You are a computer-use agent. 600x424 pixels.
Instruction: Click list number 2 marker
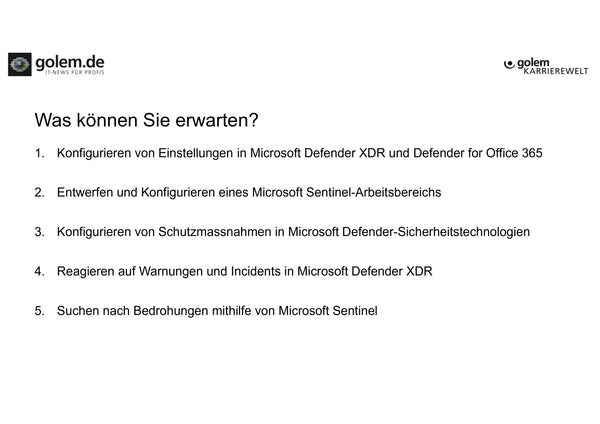pos(39,193)
